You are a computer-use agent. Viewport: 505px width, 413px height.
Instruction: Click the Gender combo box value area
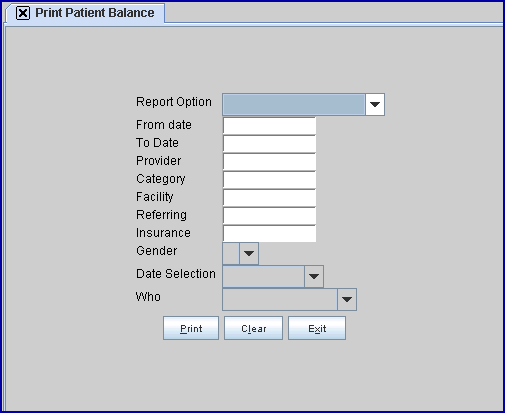(x=231, y=254)
